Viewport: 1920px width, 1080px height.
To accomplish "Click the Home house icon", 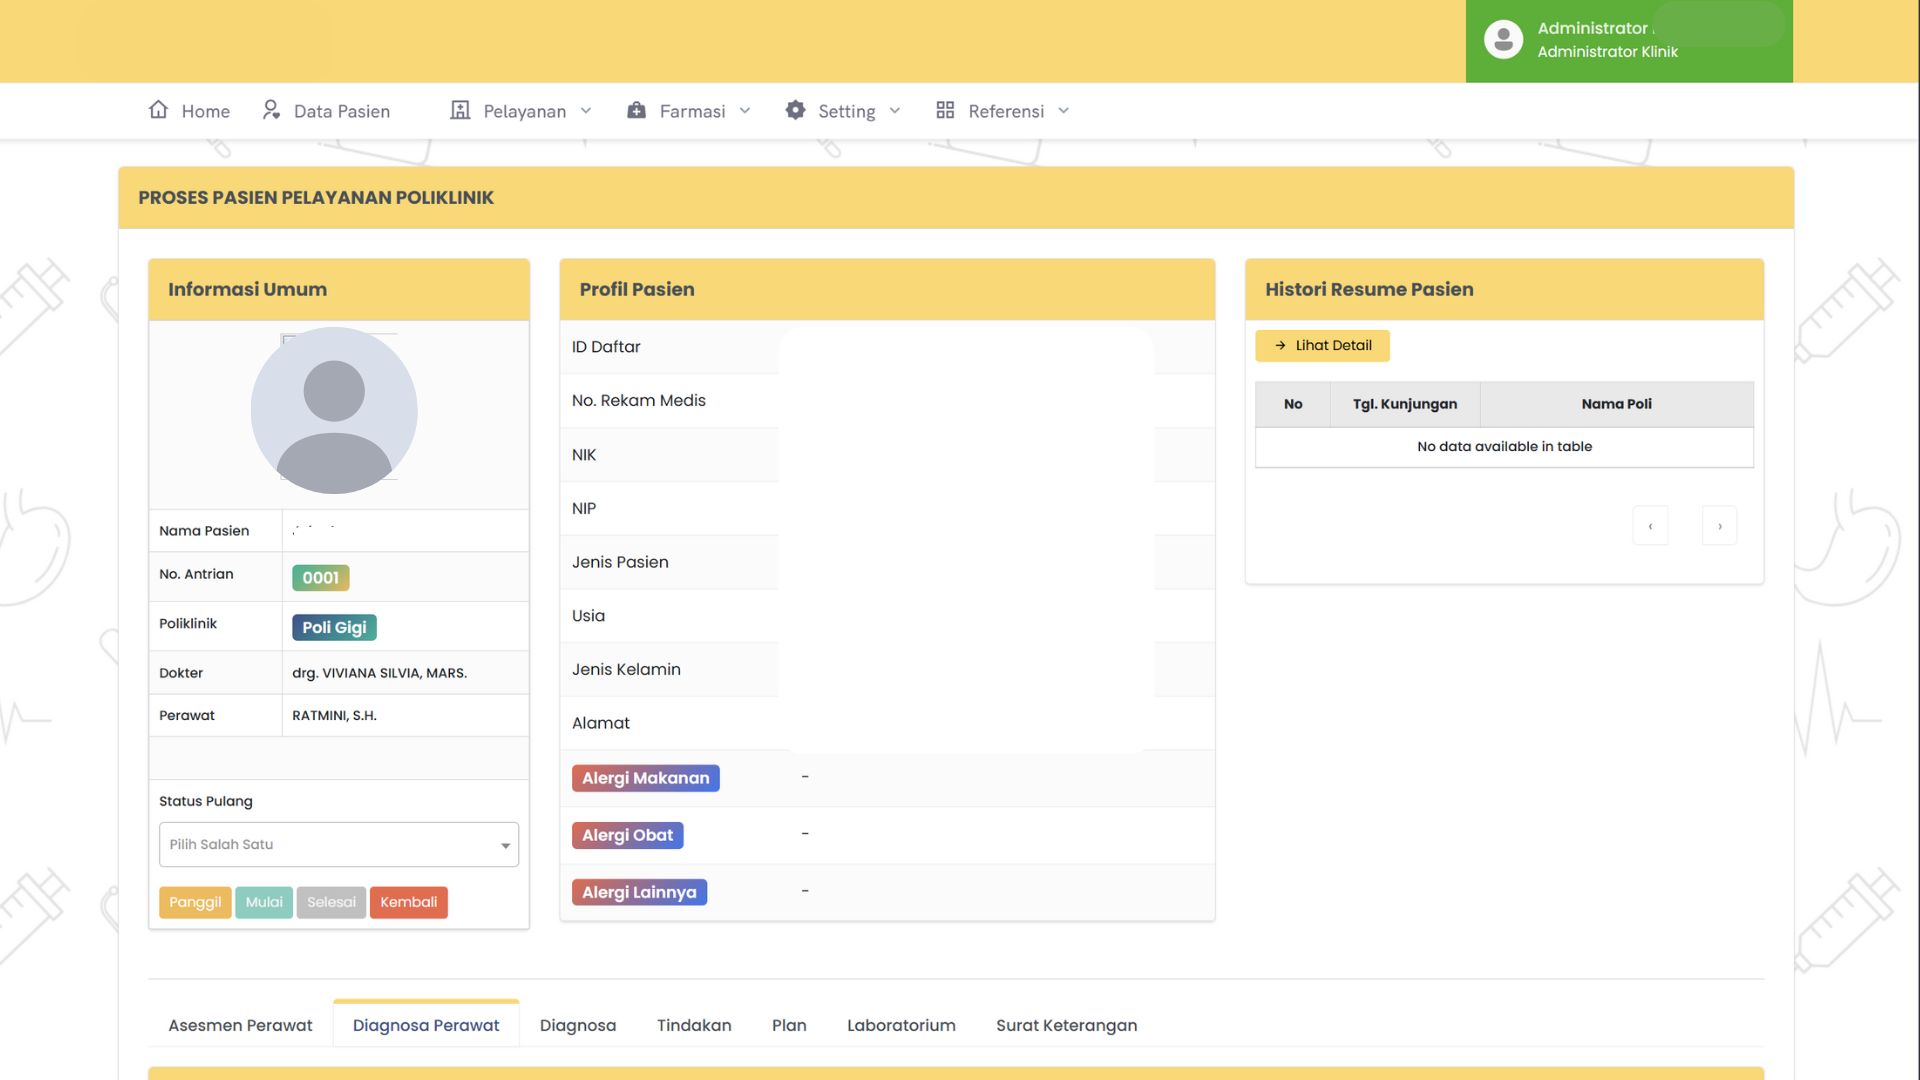I will [x=158, y=110].
